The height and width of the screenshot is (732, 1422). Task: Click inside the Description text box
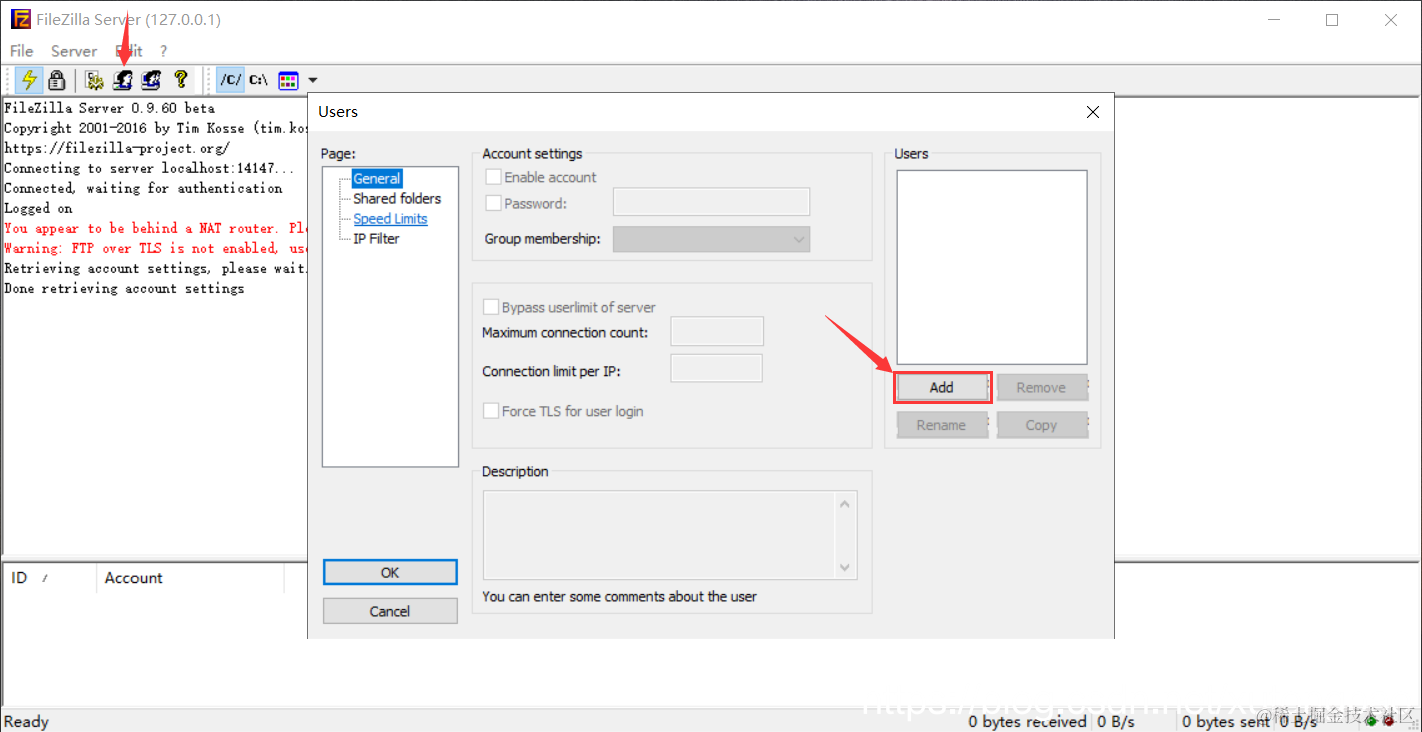click(x=660, y=534)
